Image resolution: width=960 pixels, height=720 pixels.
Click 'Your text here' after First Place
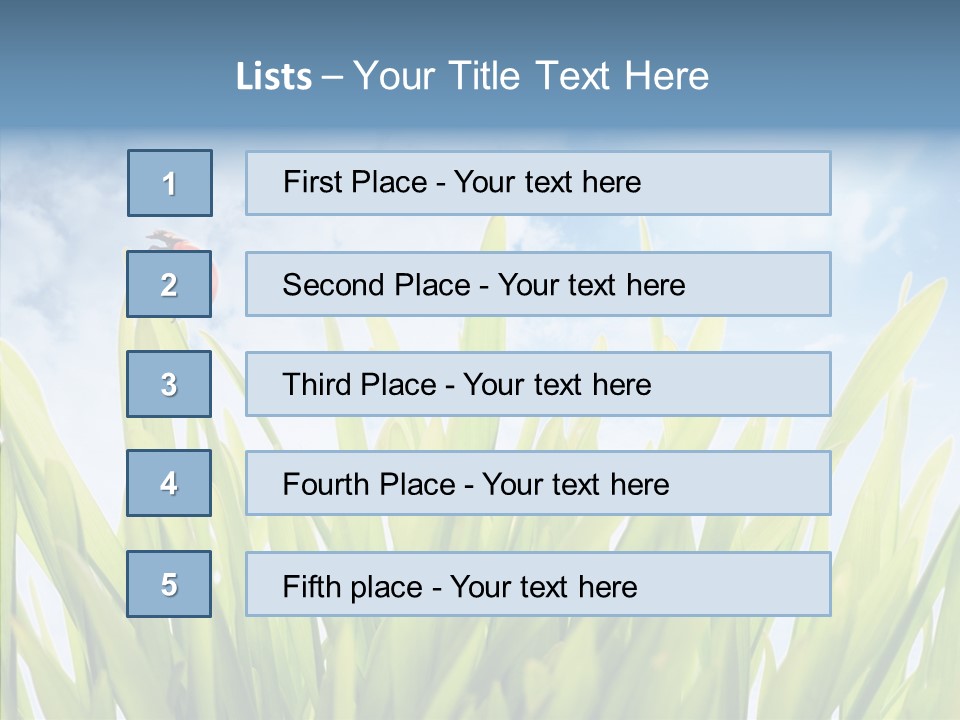(x=547, y=182)
